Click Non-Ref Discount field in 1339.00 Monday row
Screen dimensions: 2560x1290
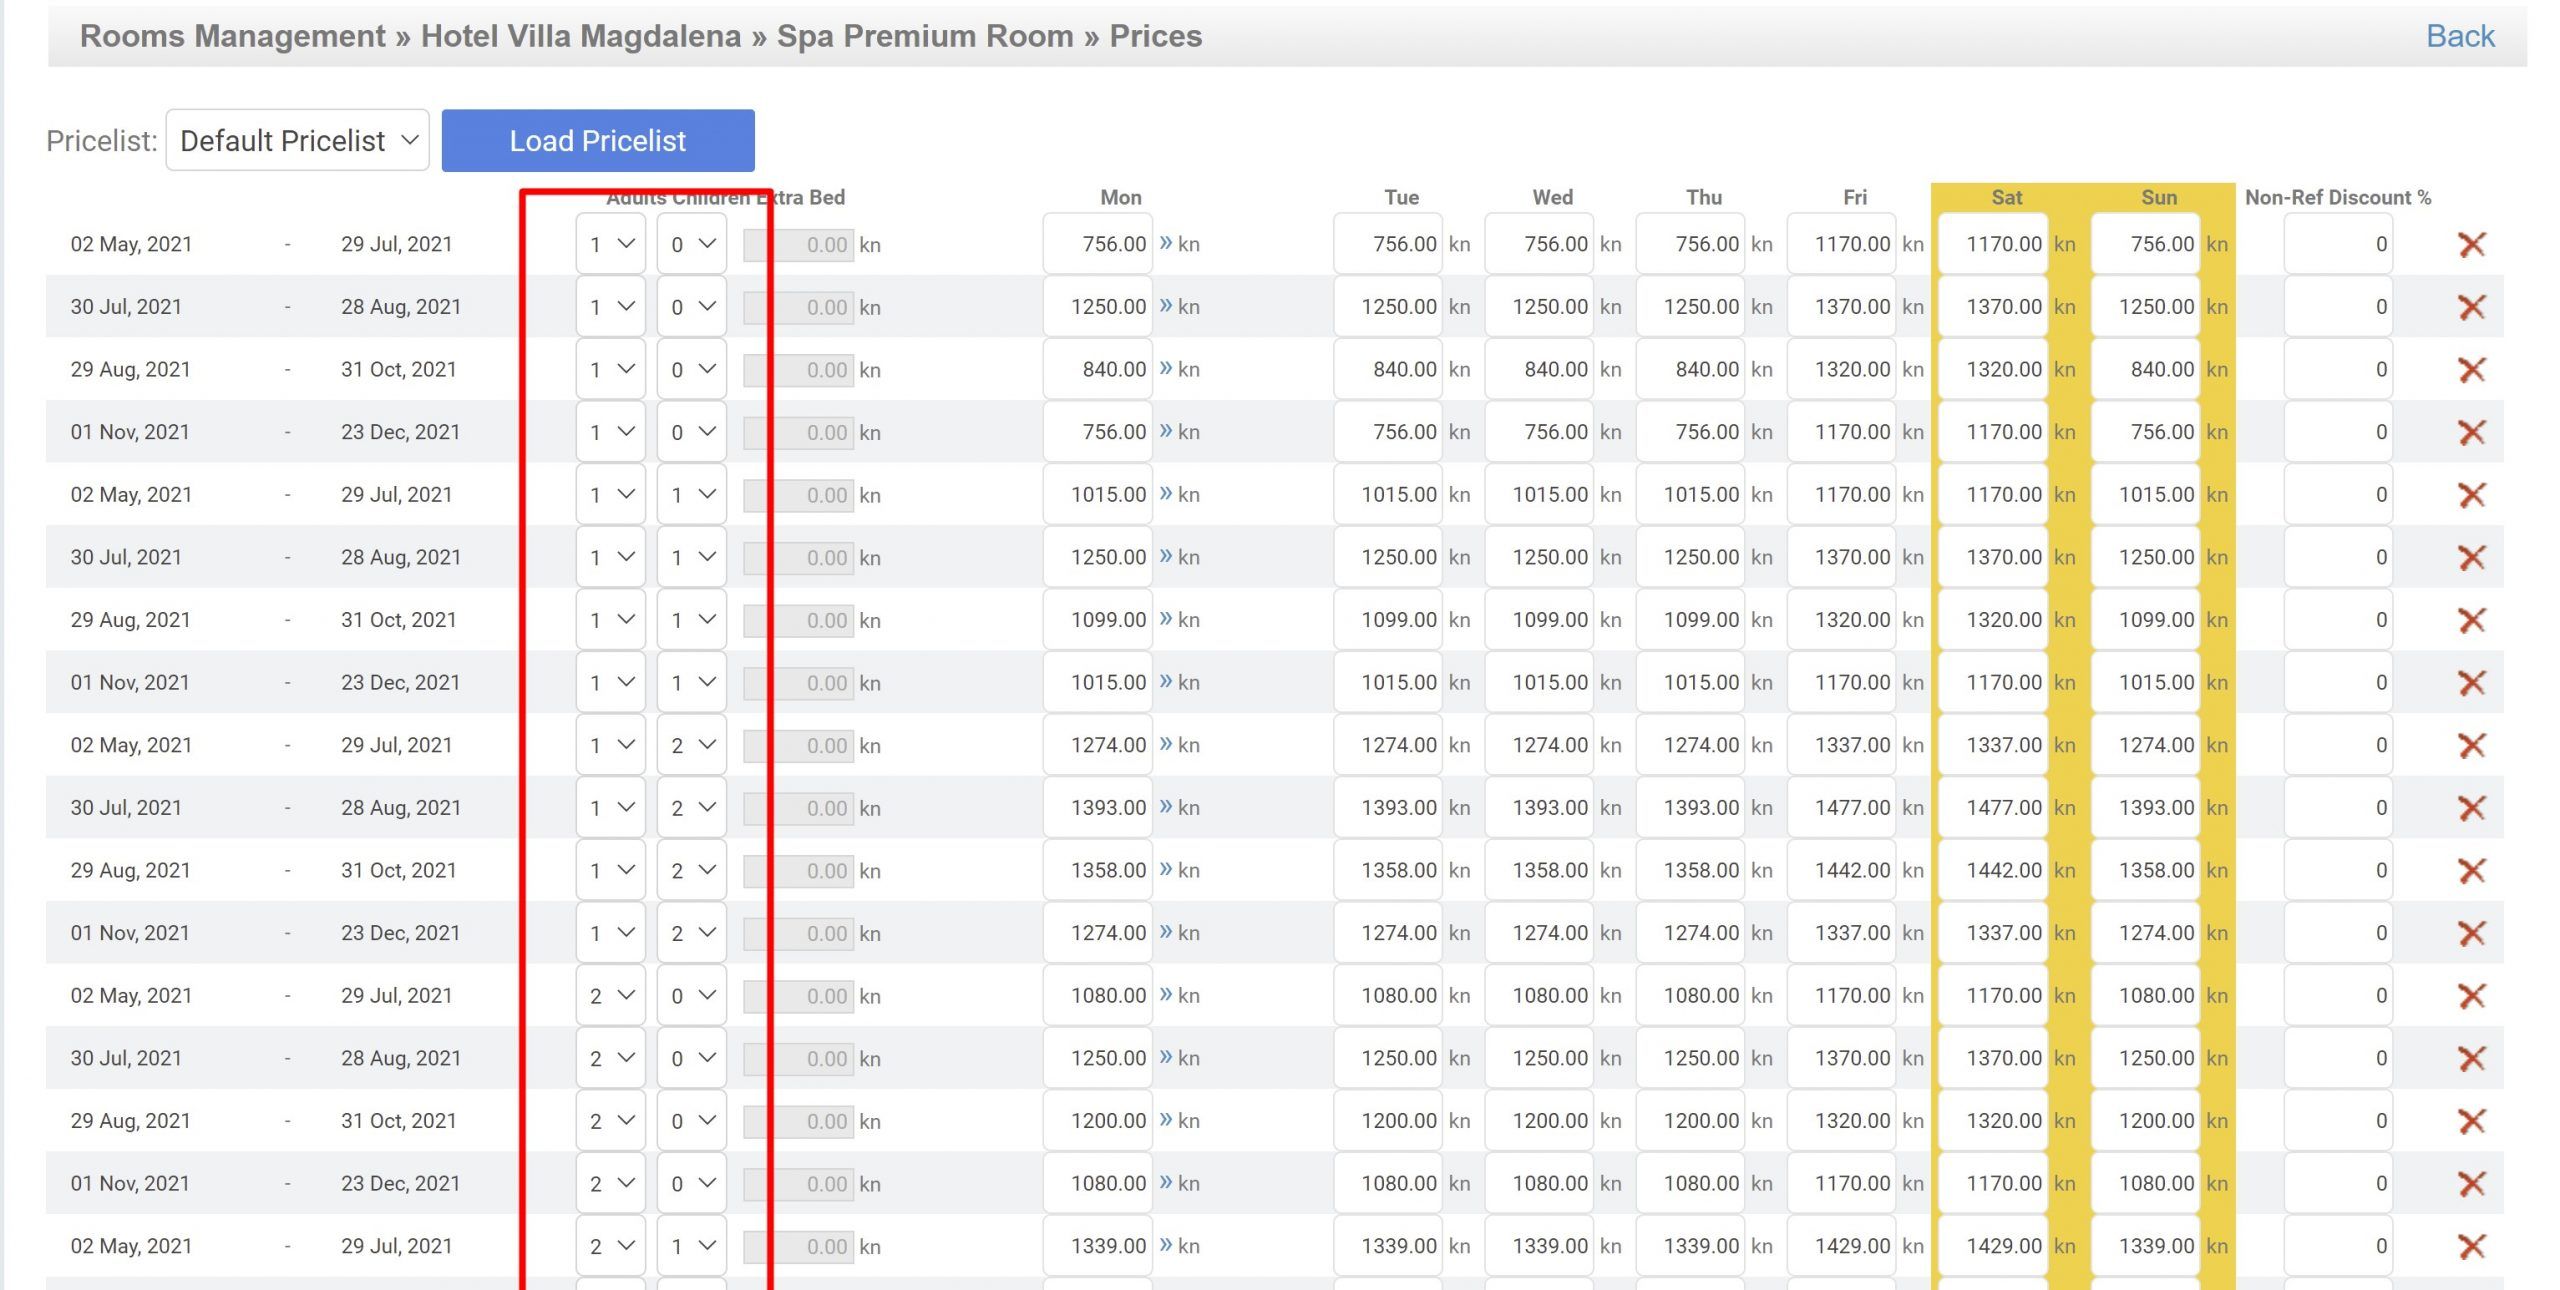click(x=2337, y=1246)
